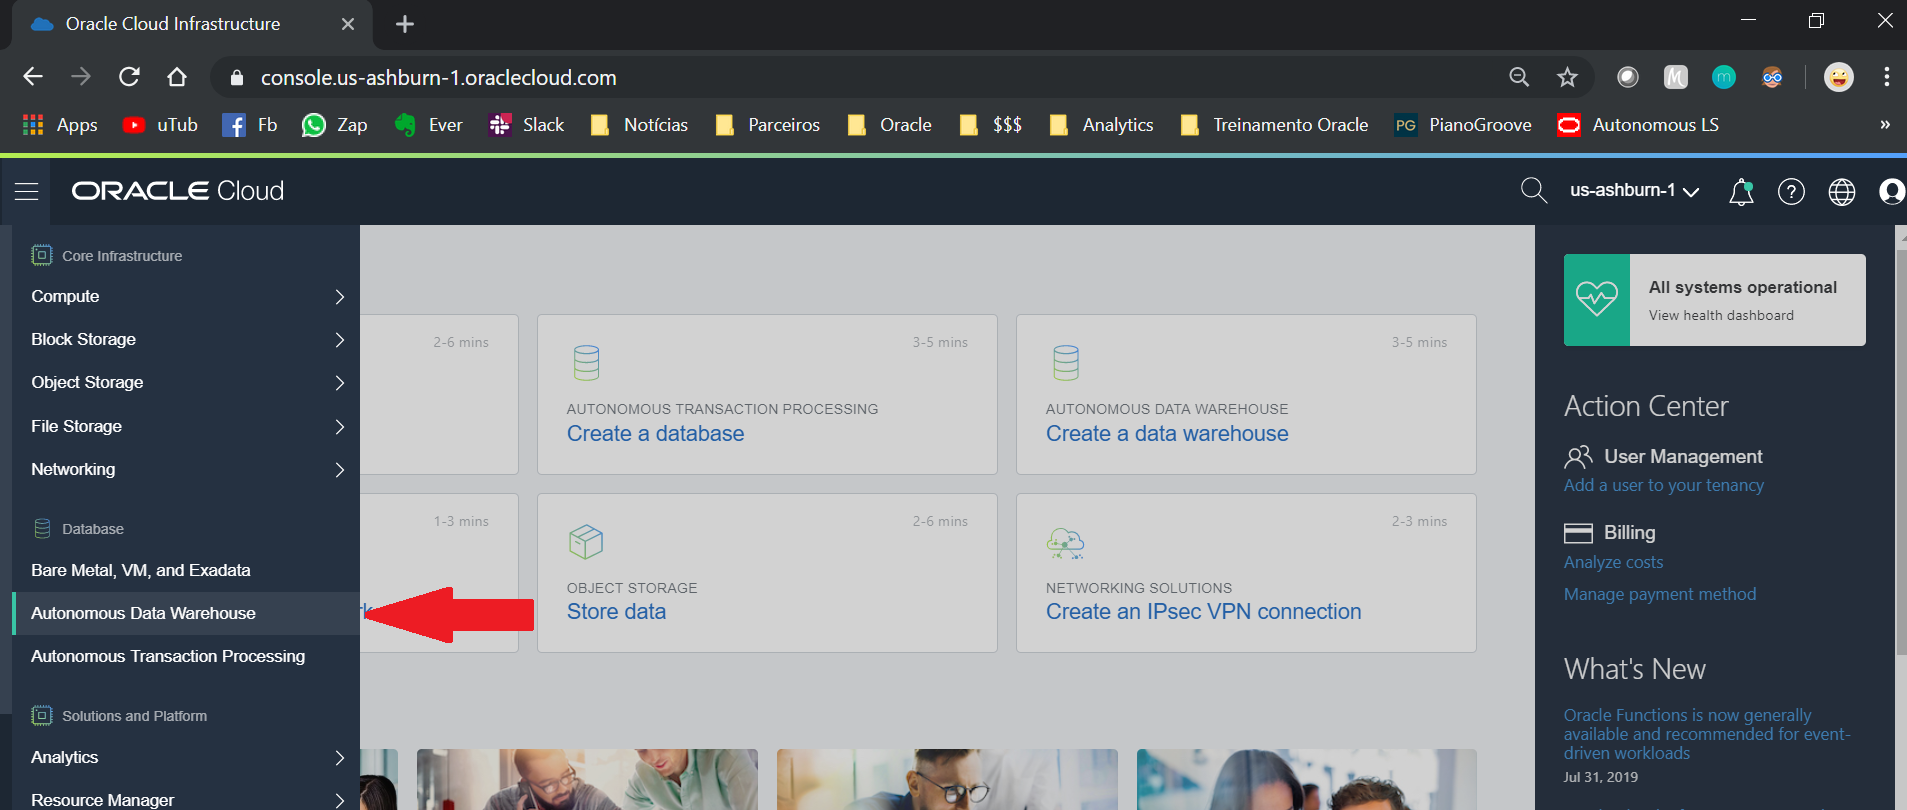Click the health heartbeat icon tile
This screenshot has width=1907, height=810.
pyautogui.click(x=1597, y=300)
